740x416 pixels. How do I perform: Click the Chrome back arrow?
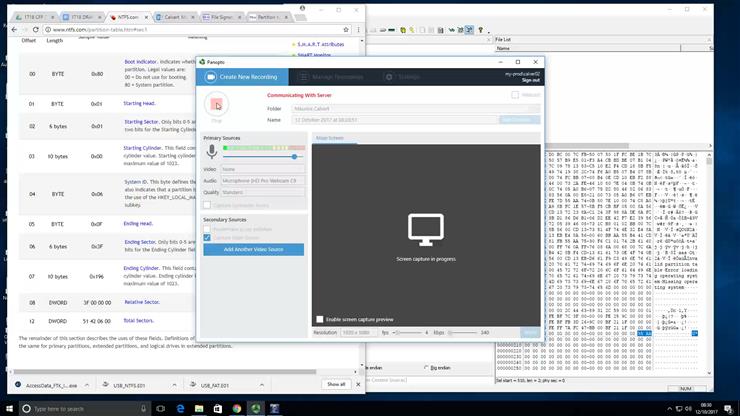[14, 29]
